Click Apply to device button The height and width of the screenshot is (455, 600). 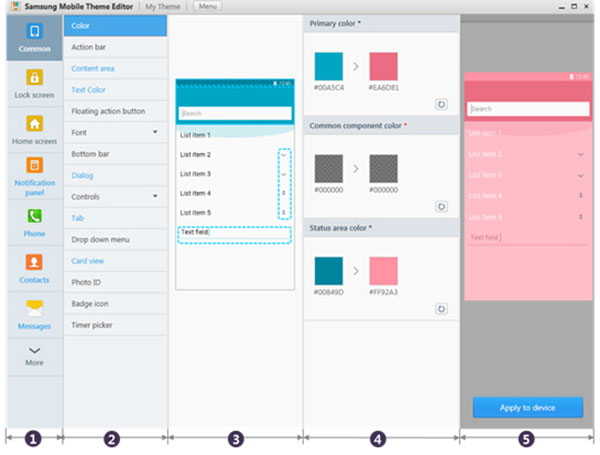(528, 408)
